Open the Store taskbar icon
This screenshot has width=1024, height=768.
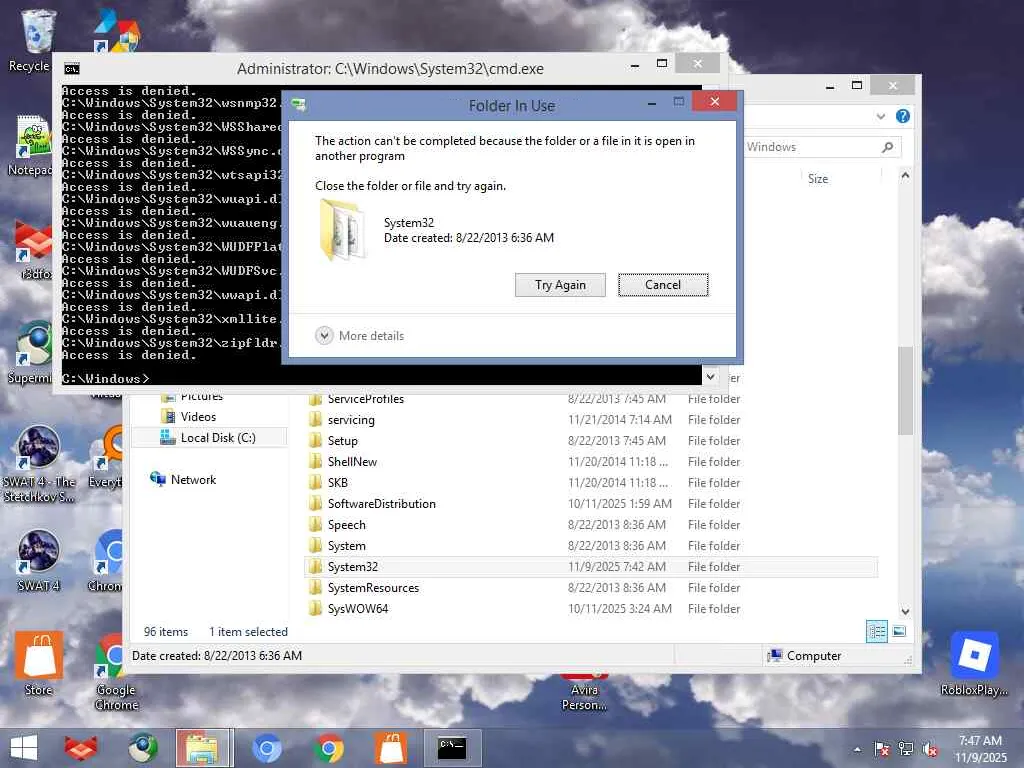tap(391, 748)
